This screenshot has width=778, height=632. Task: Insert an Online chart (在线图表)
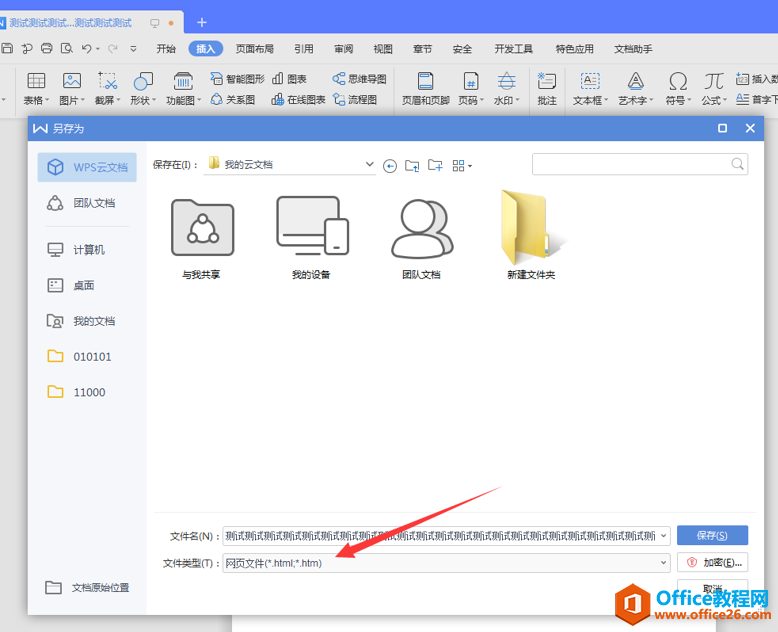[298, 100]
